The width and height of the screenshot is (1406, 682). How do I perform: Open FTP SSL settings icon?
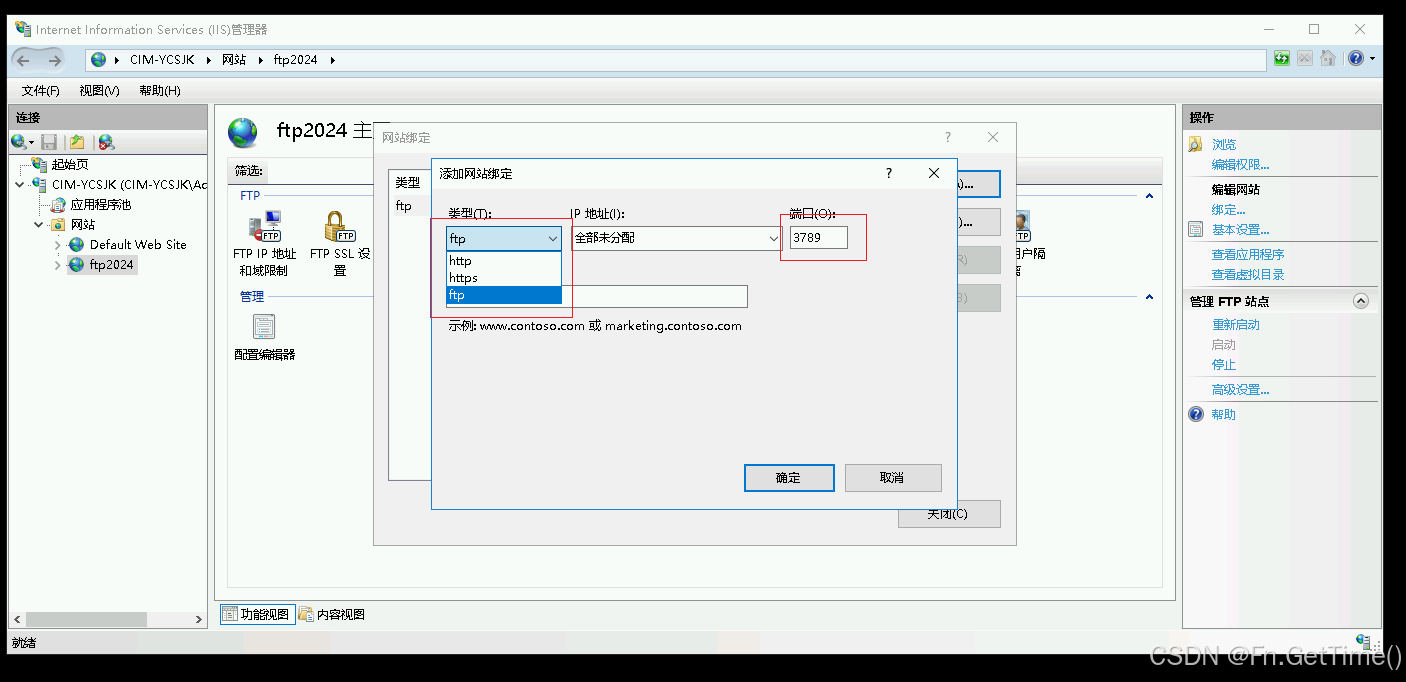[340, 227]
